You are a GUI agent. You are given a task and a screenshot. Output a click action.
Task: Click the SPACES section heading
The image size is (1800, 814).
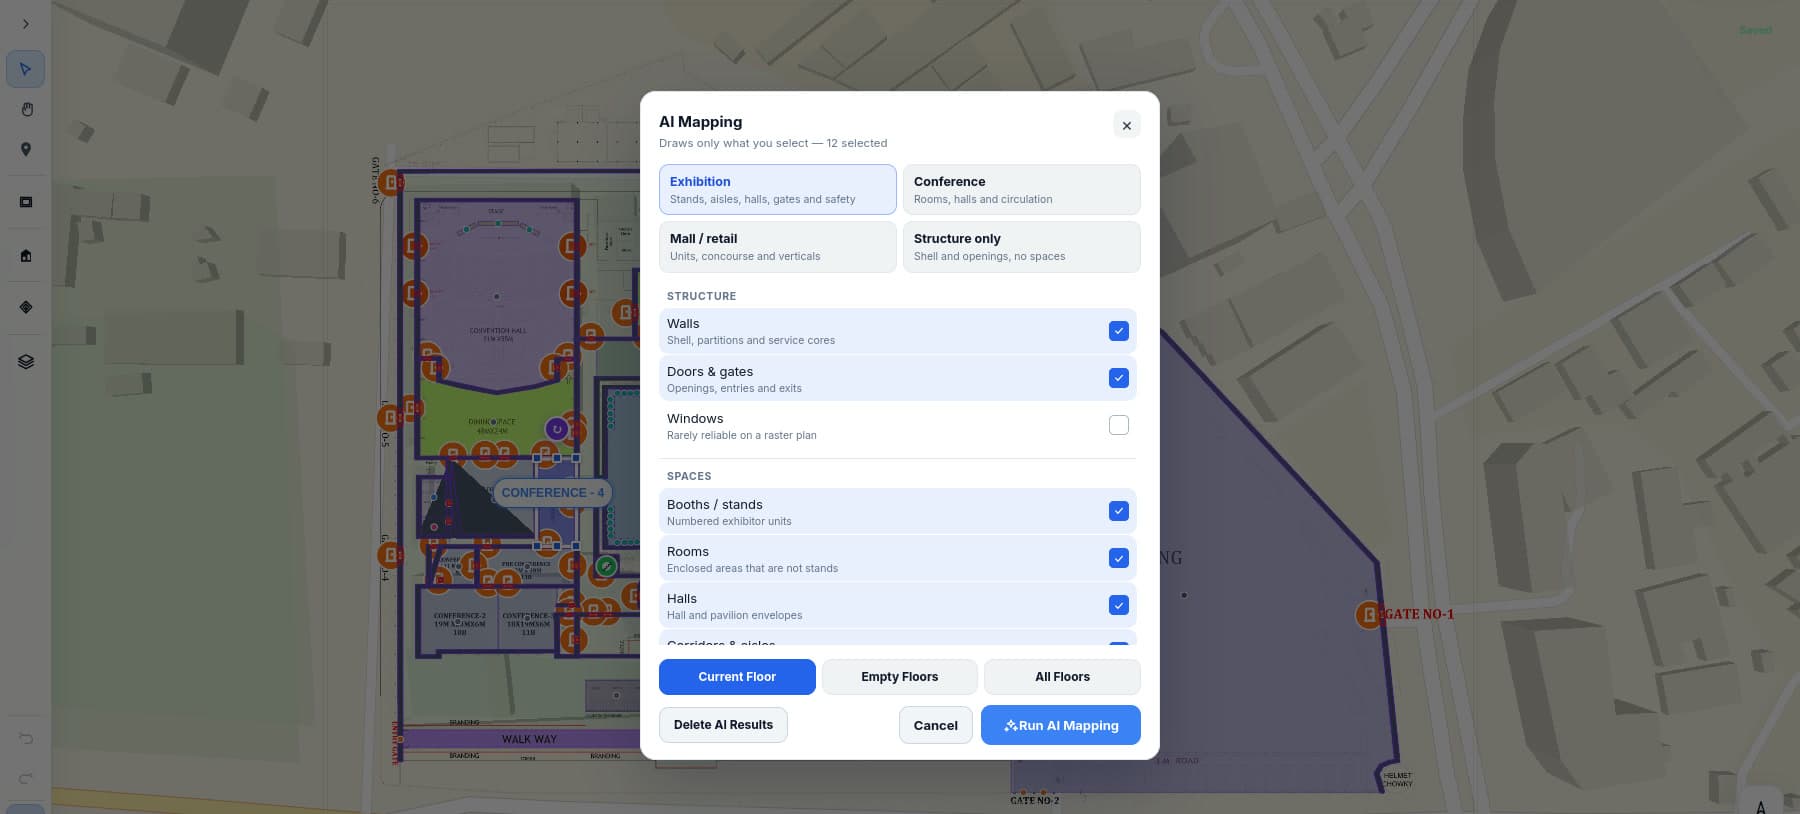[689, 476]
